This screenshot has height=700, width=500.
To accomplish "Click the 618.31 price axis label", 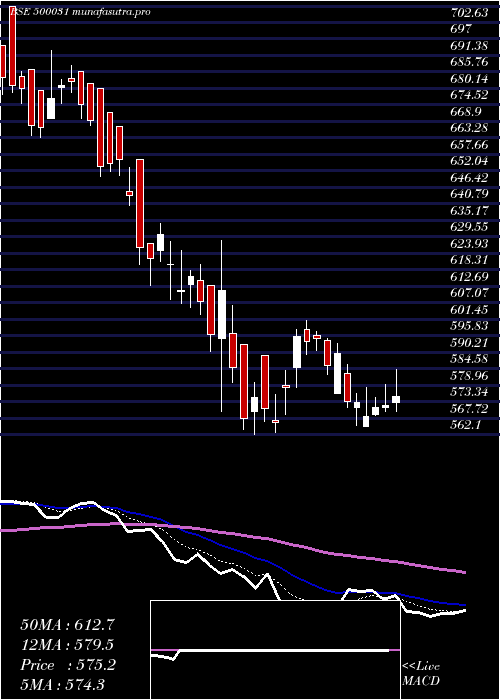I will [x=469, y=260].
